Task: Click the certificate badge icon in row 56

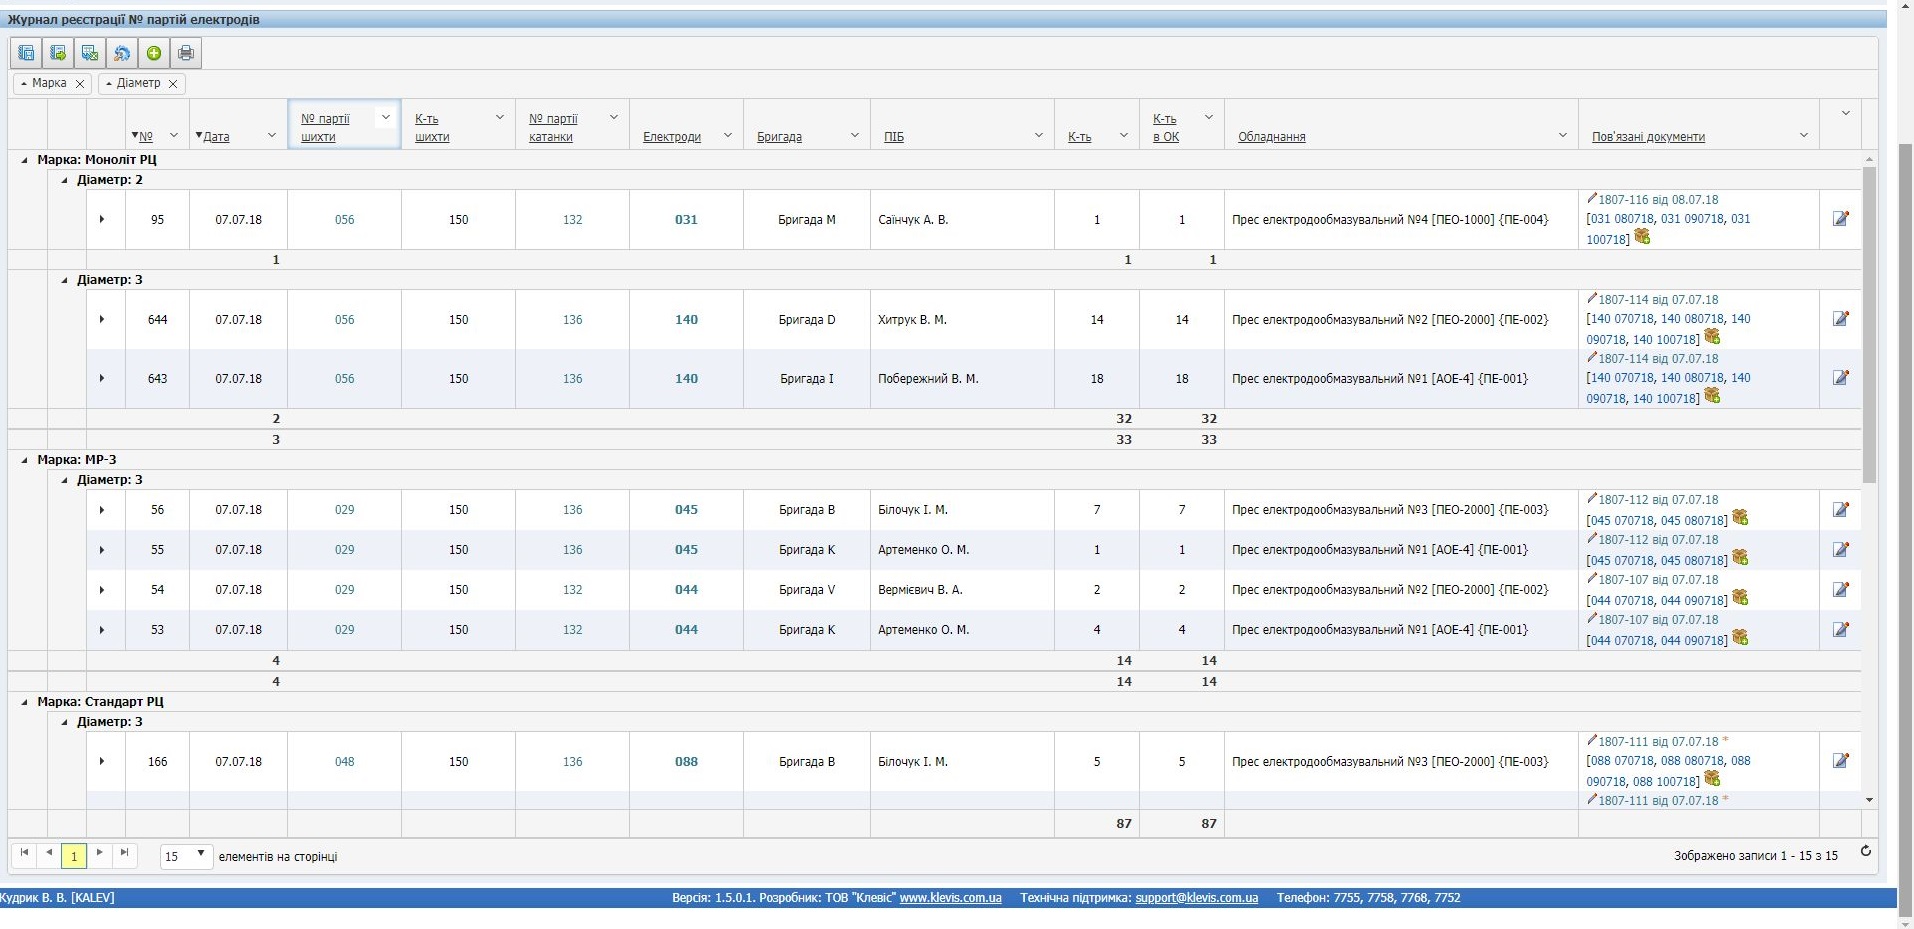Action: tap(1740, 518)
